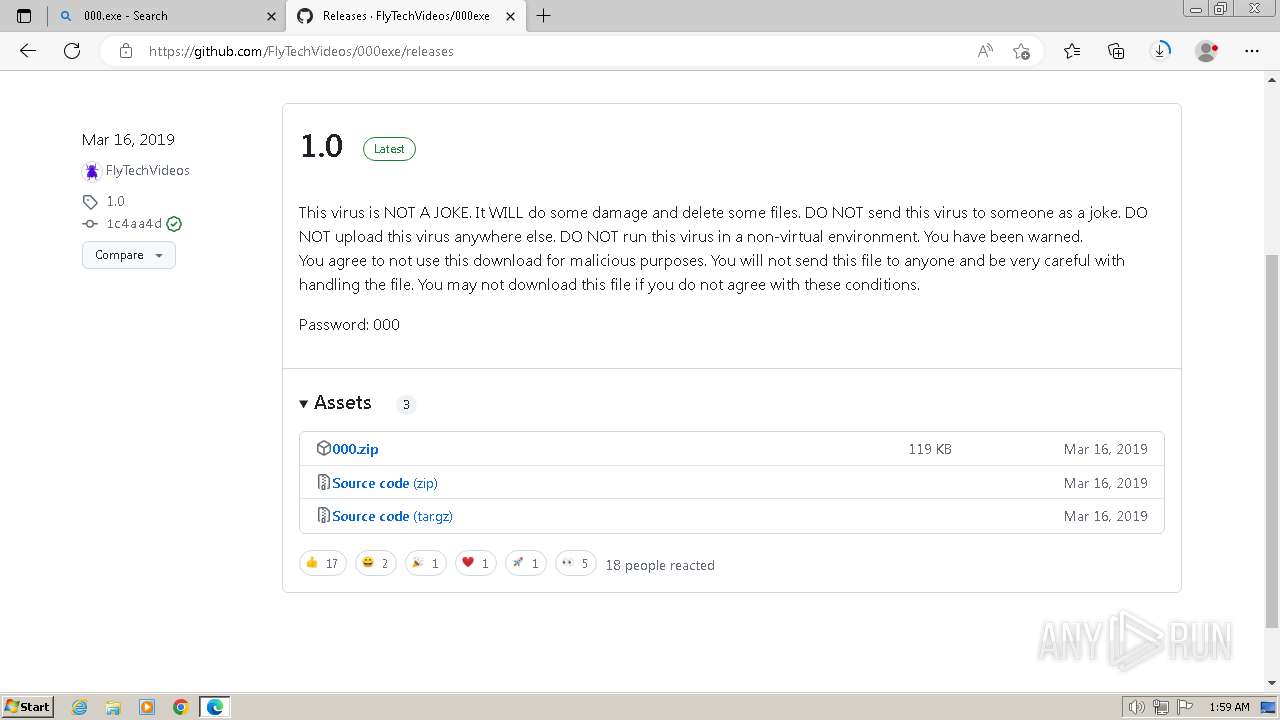1280x720 pixels.
Task: Open the Downloads panel
Action: coord(1160,51)
